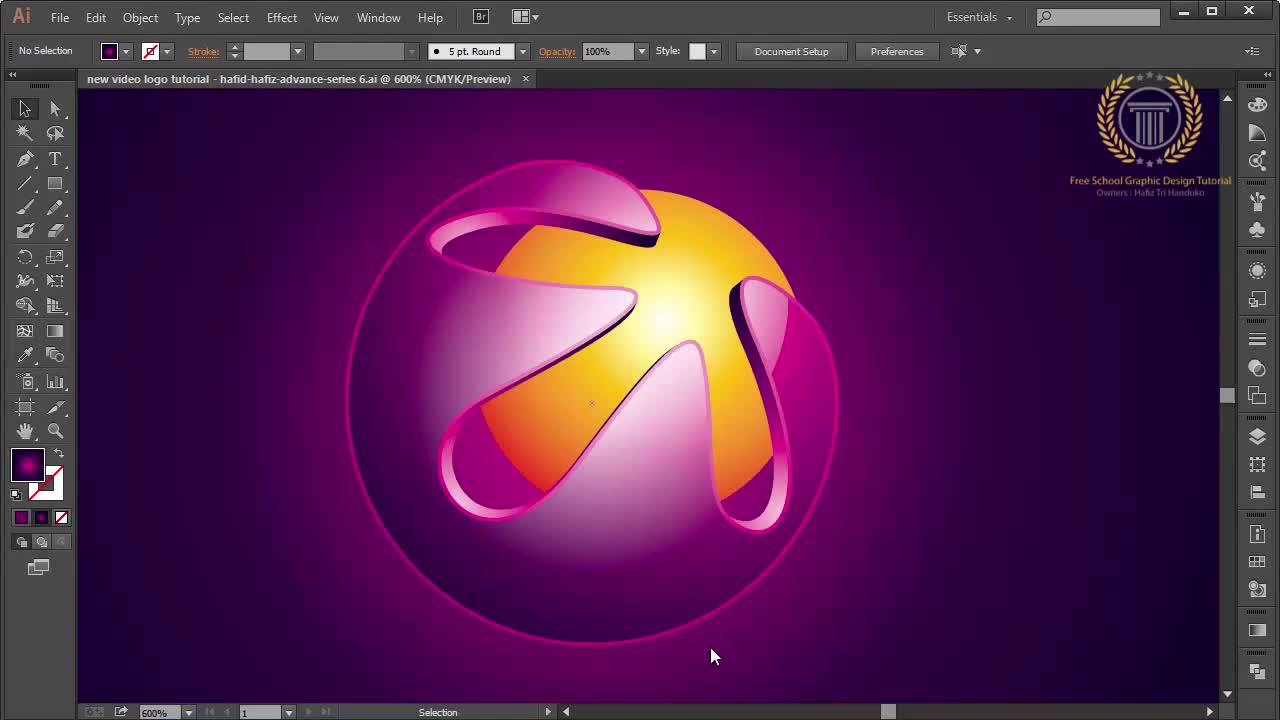Open the Window menu
Viewport: 1280px width, 720px height.
(379, 18)
